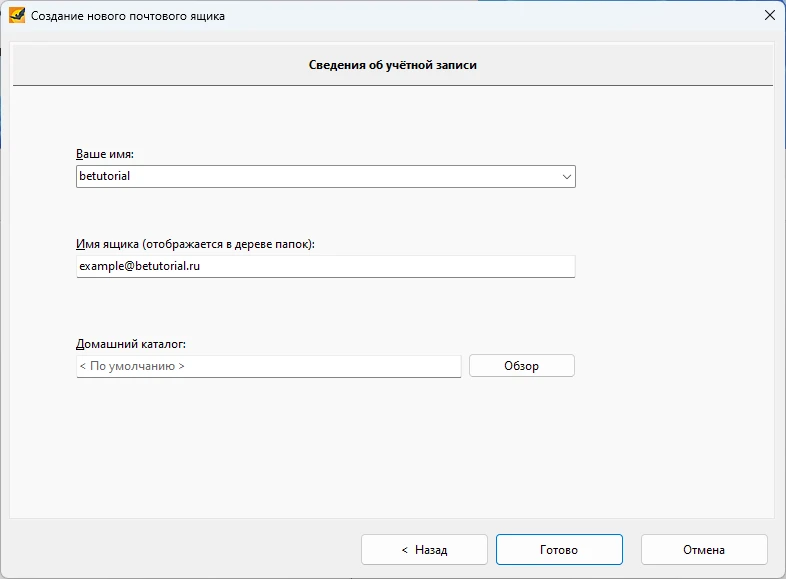Finish setup with the "Готово" button
Viewport: 786px width, 579px height.
pos(559,549)
